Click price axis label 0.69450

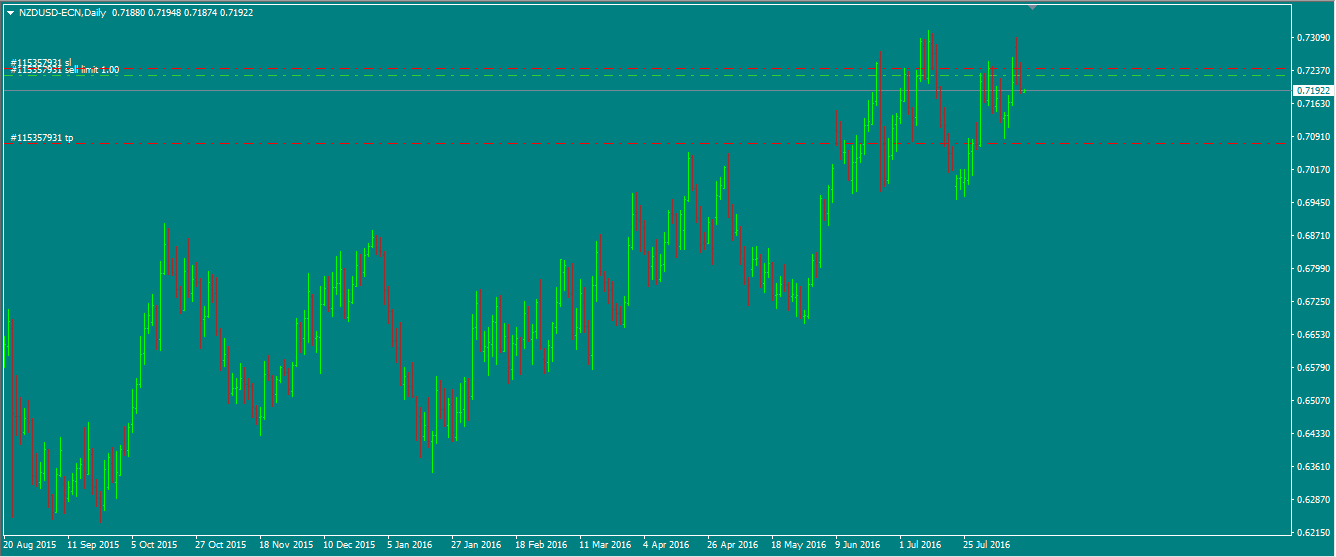point(1312,203)
